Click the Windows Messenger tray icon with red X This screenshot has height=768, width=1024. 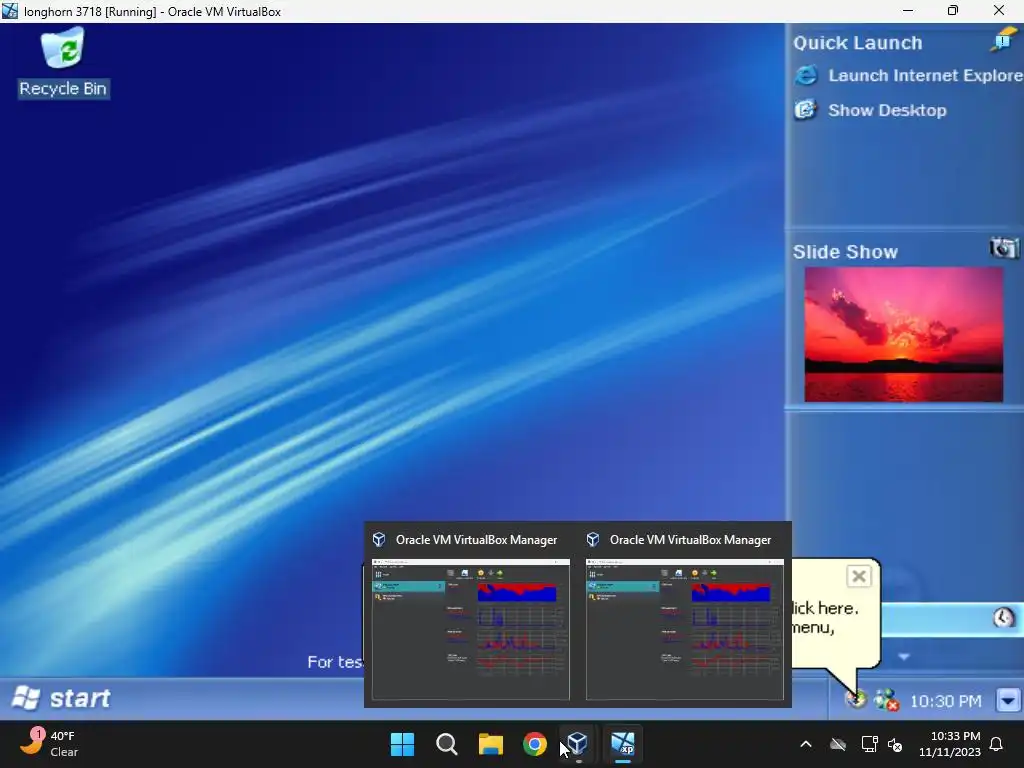tap(887, 700)
